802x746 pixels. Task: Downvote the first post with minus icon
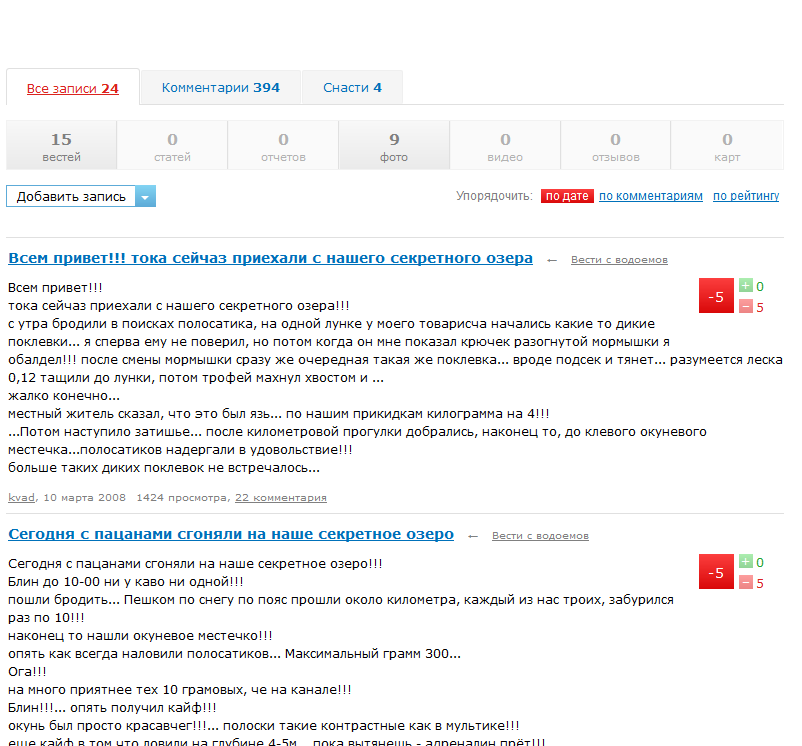coord(745,306)
